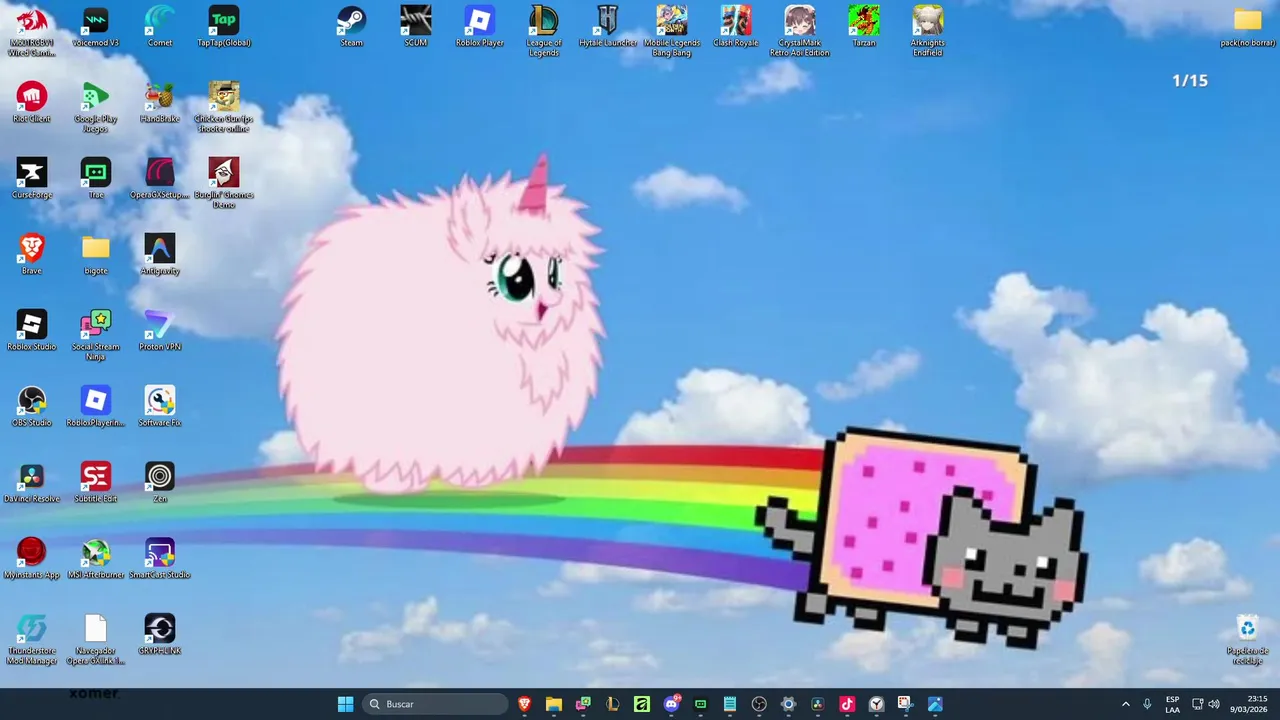Open the Voicemod V3 desktop shortcut
1280x720 pixels.
95,27
